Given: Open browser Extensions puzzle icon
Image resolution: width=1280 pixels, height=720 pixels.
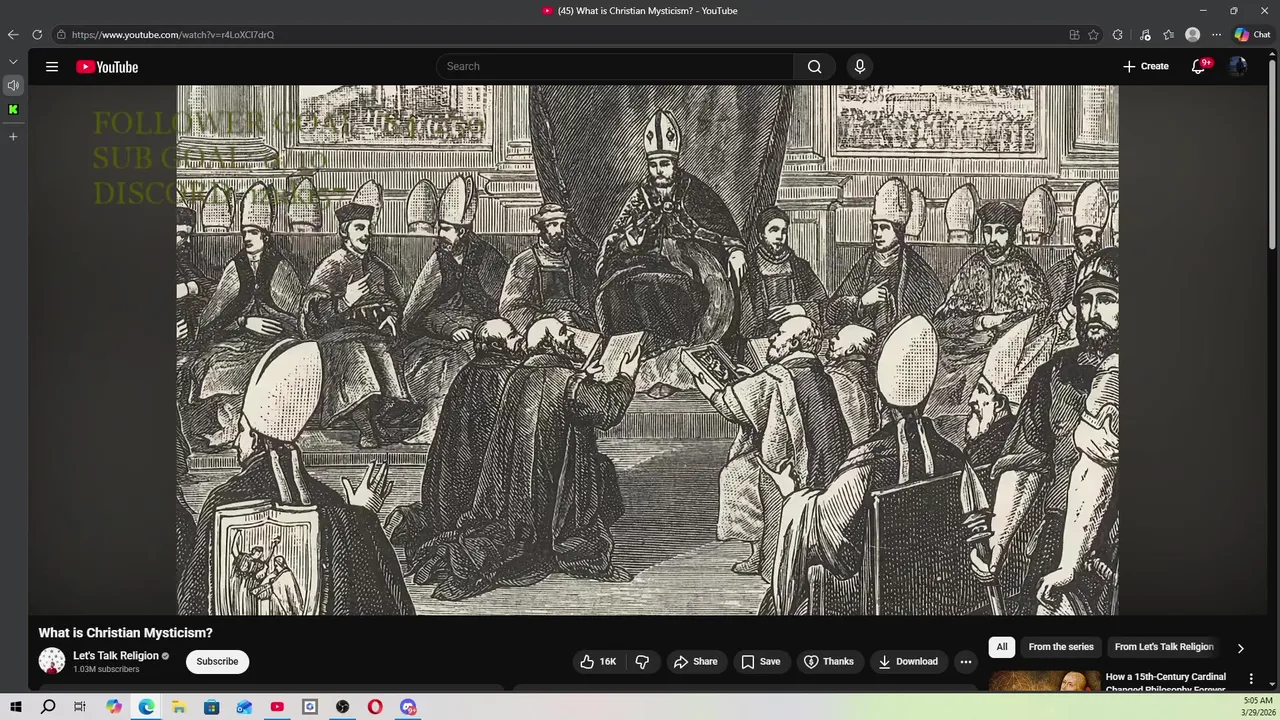Looking at the screenshot, I should tap(1118, 35).
